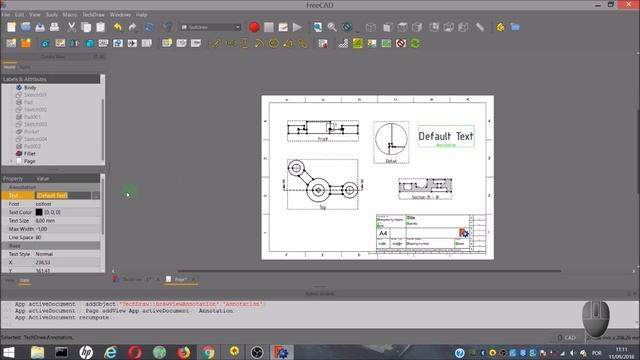Click the Text Size value 8,00 mm
The width and height of the screenshot is (640, 360).
click(45, 221)
